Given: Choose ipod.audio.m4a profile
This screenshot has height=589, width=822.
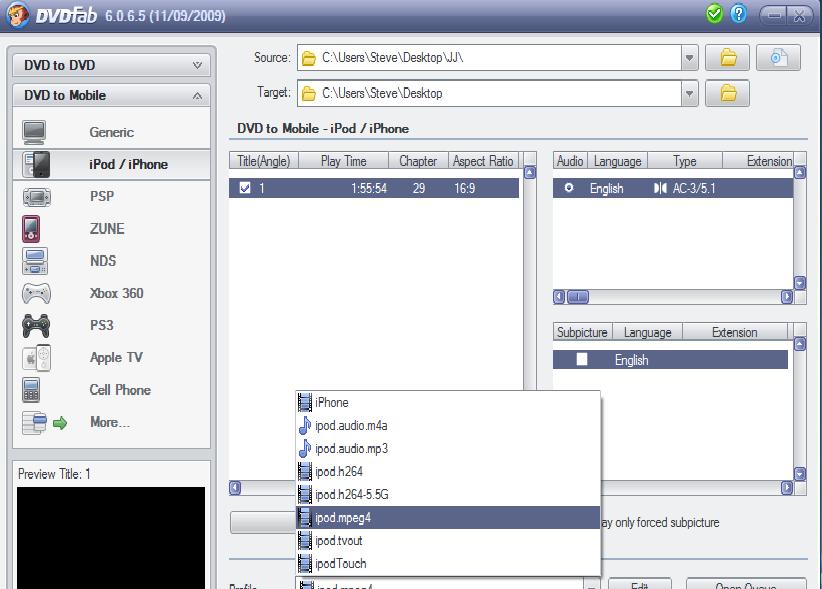Looking at the screenshot, I should 448,426.
